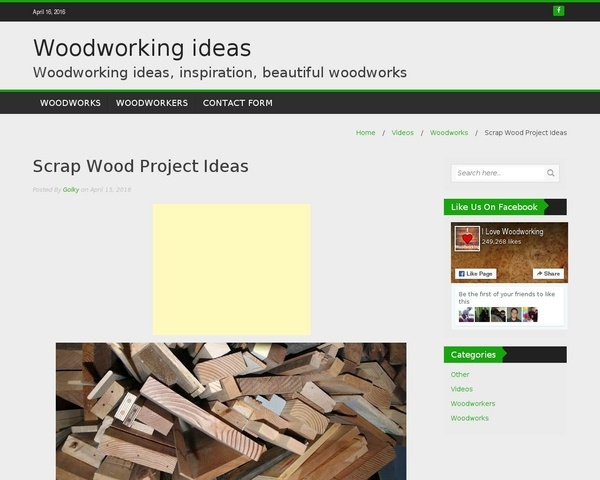
Task: Click the Woodworks breadcrumb link
Action: click(x=449, y=133)
